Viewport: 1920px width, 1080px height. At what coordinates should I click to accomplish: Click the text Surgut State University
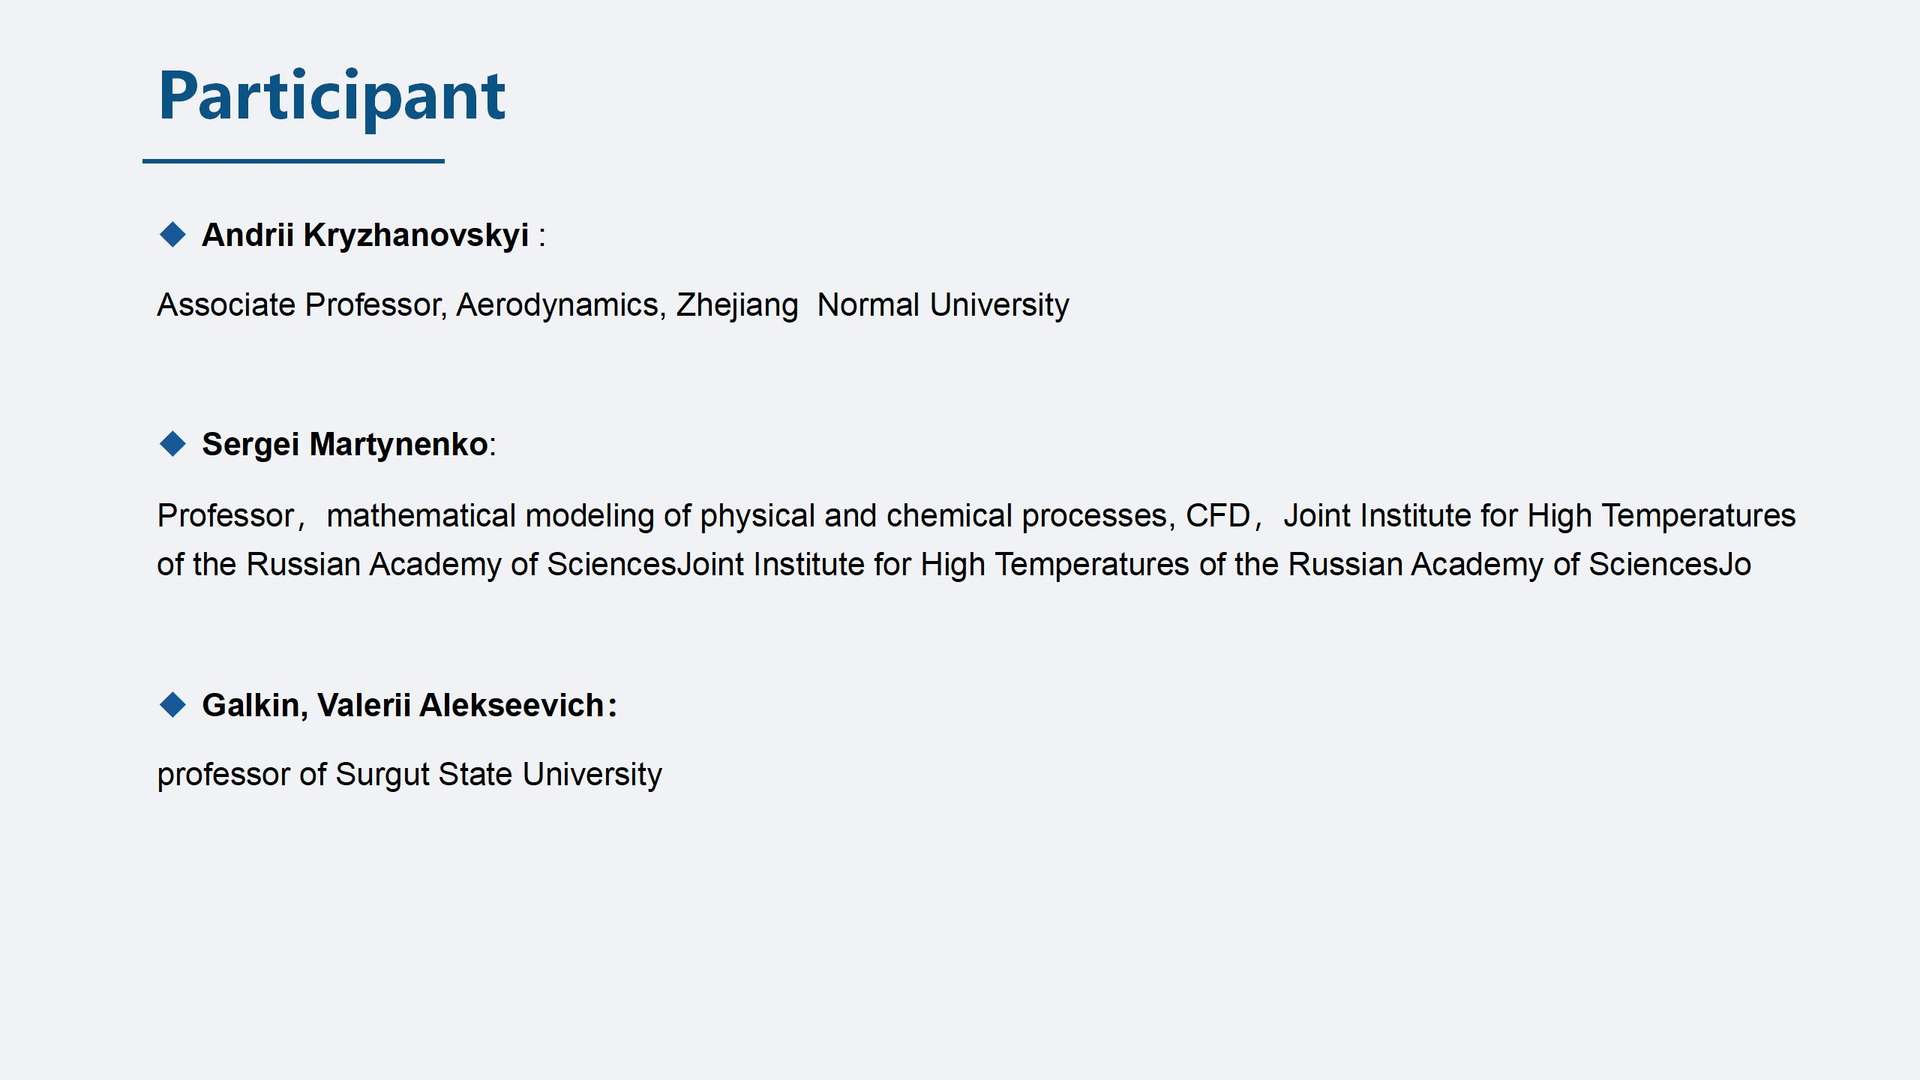pos(498,775)
